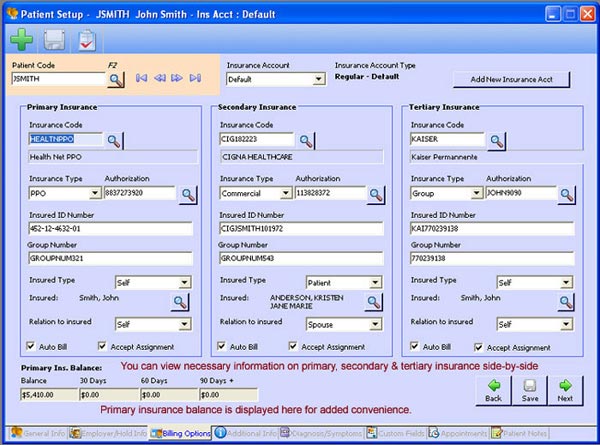
Task: Search Tertiary insured Smith, John magnifier
Action: (x=567, y=300)
